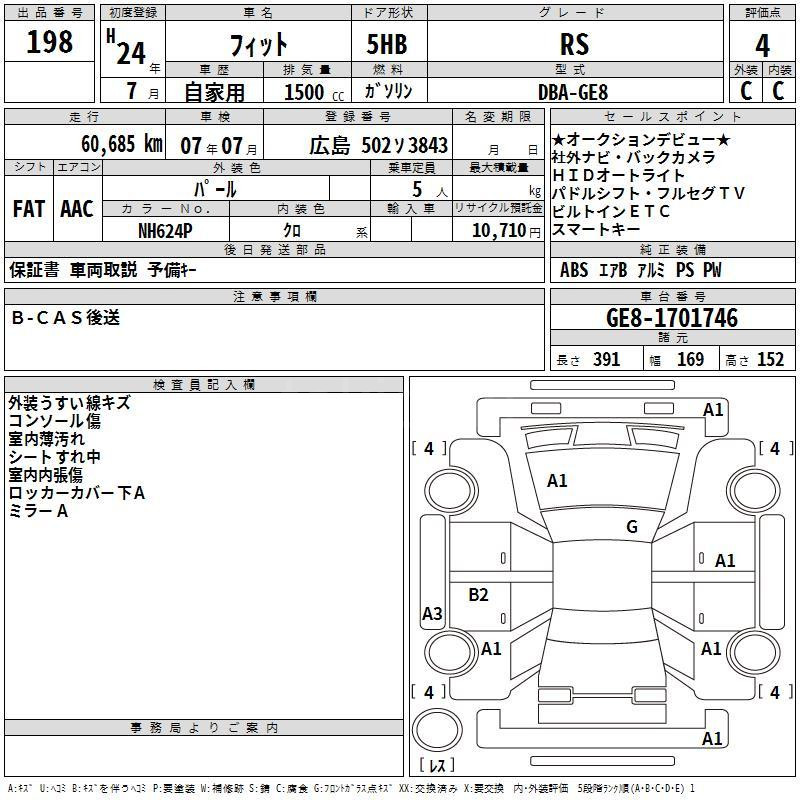Click equipment "ABS"
This screenshot has height=800, width=800.
(574, 270)
